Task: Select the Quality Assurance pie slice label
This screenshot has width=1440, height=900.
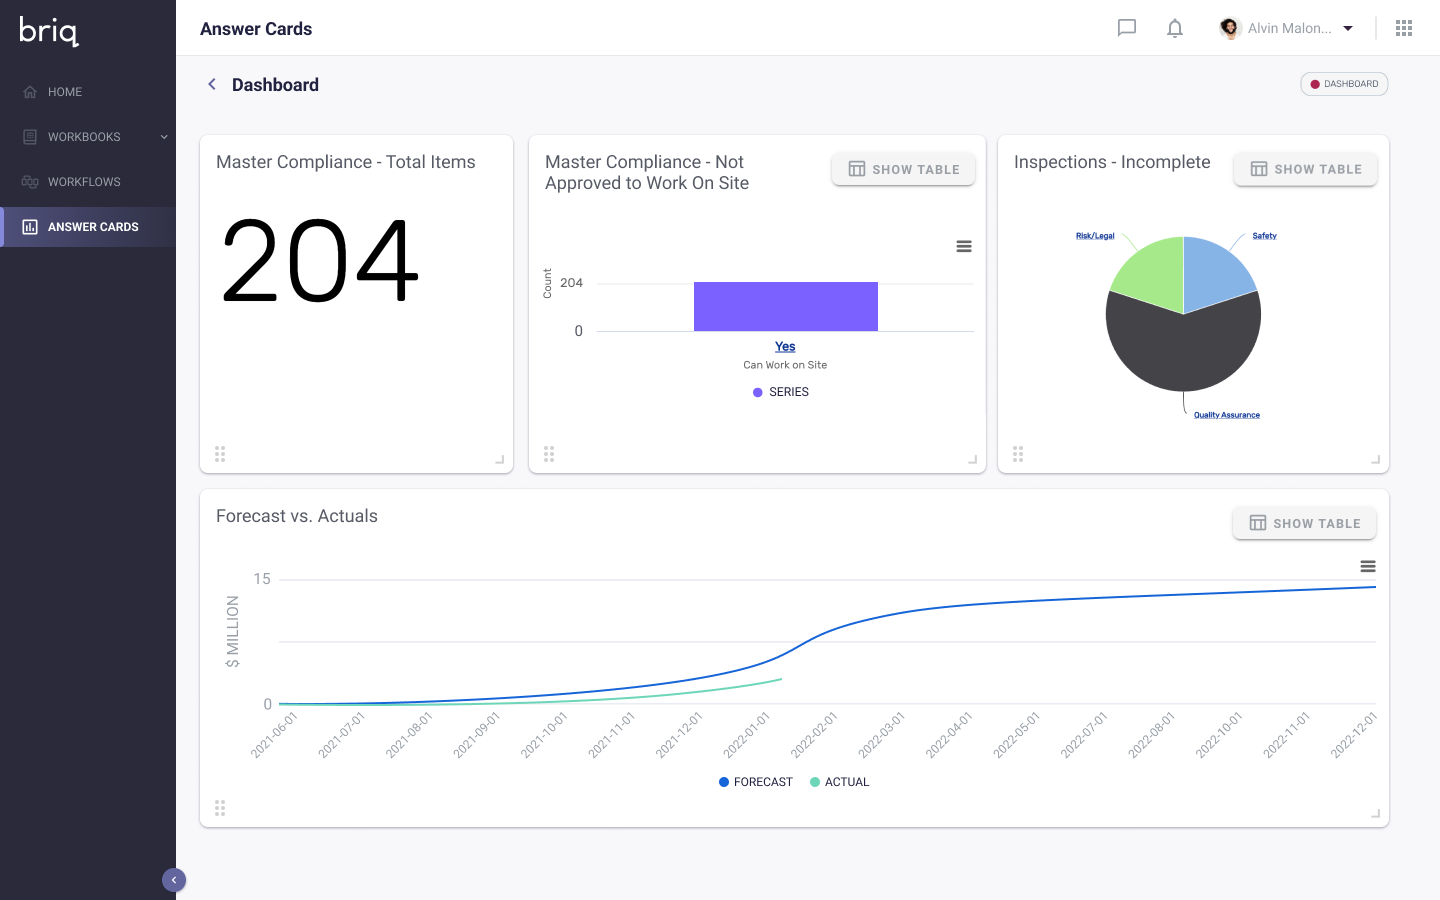Action: pyautogui.click(x=1225, y=413)
